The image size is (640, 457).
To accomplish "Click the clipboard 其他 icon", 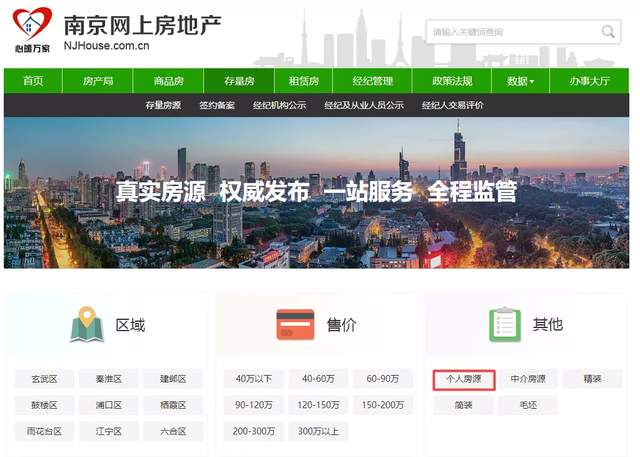I will [x=505, y=324].
